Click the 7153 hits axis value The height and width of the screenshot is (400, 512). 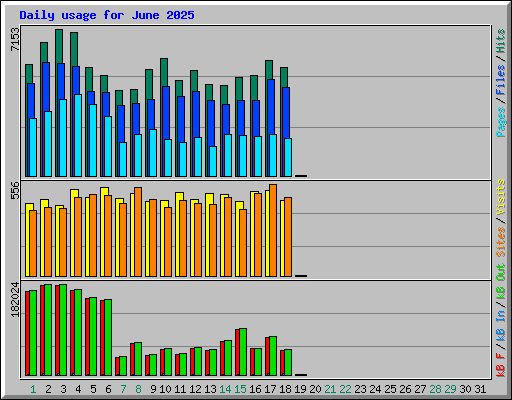point(15,39)
